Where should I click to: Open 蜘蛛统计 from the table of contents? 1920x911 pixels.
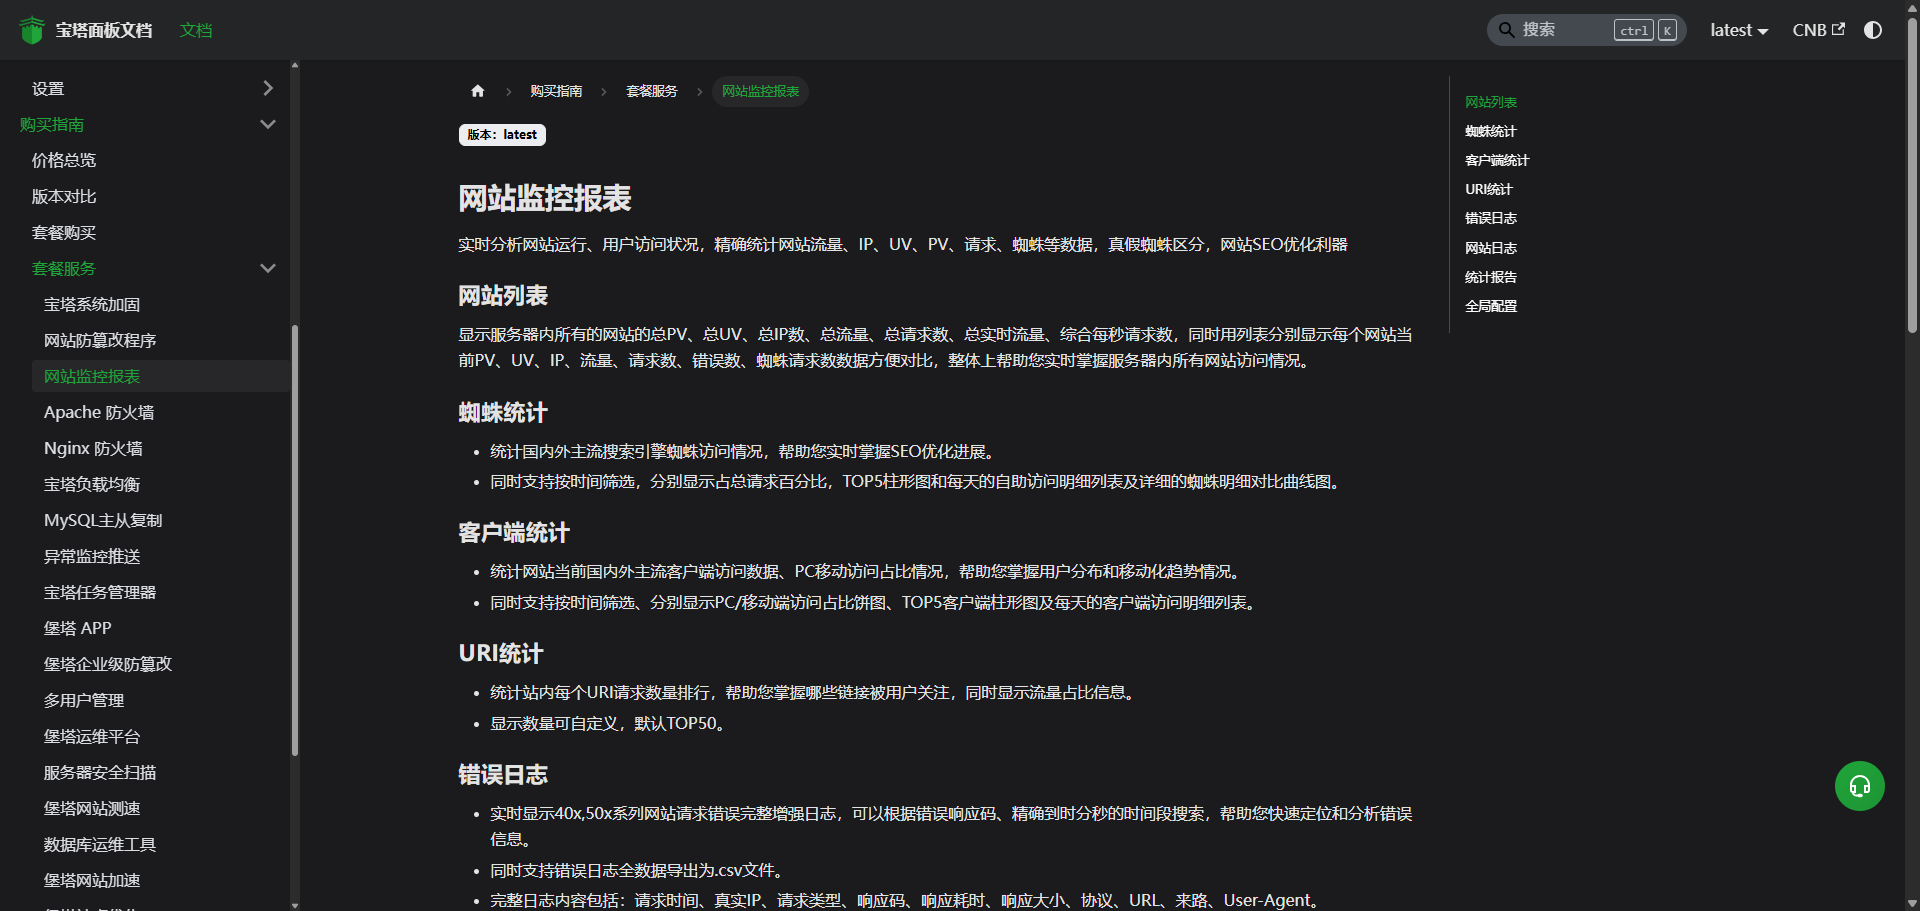tap(1490, 130)
